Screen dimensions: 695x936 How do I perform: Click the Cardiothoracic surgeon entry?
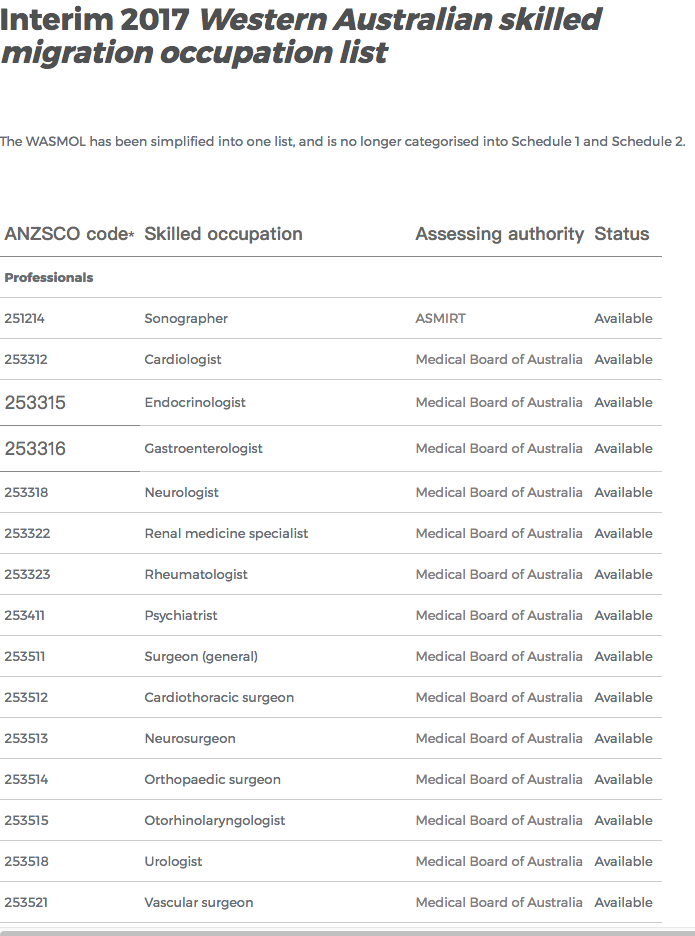[219, 698]
